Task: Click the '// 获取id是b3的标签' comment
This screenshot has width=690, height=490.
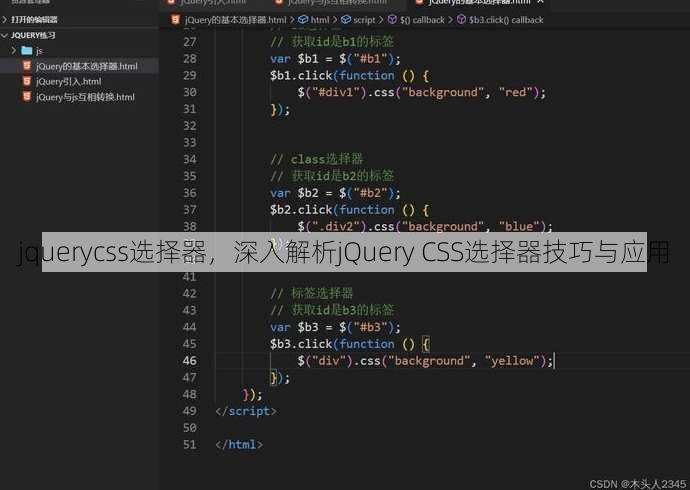Action: pyautogui.click(x=332, y=310)
